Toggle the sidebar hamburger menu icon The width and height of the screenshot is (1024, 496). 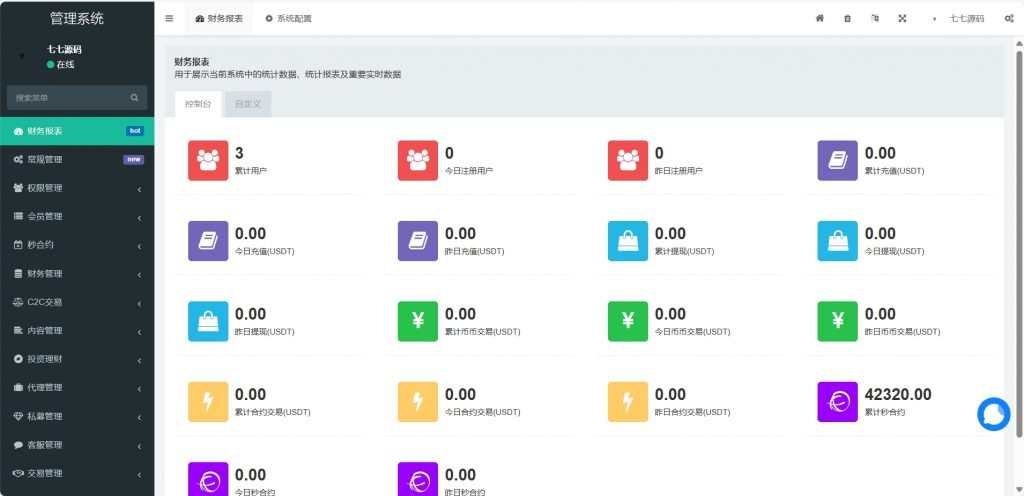[169, 18]
